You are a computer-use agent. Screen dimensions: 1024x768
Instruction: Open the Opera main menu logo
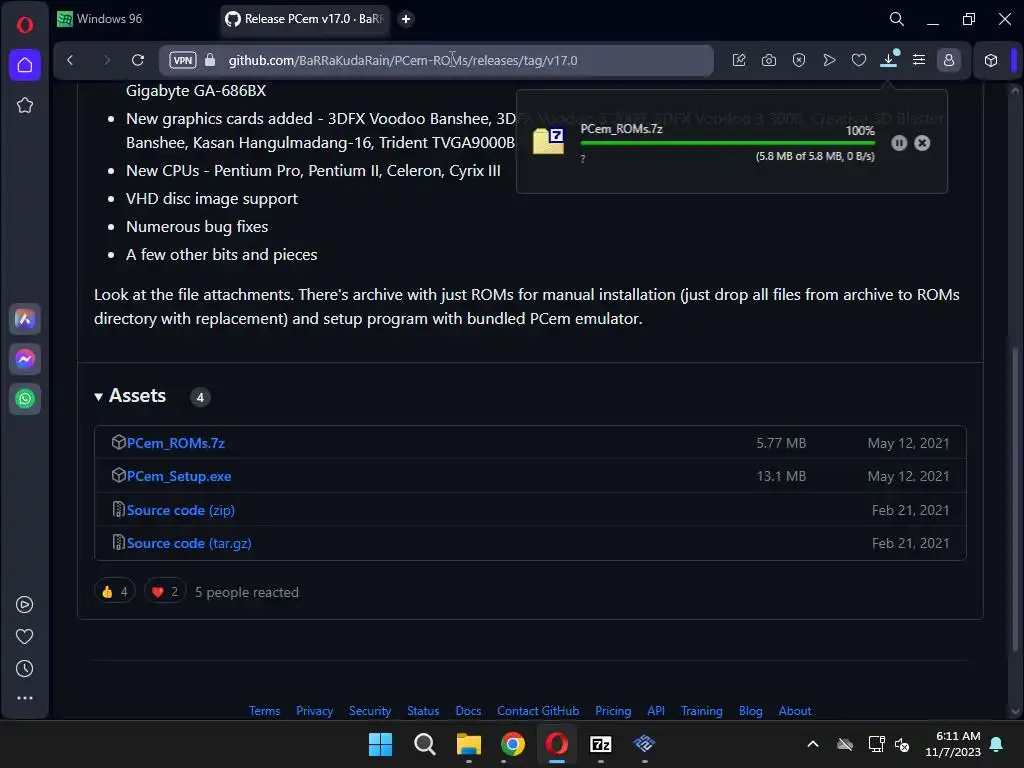tap(25, 25)
